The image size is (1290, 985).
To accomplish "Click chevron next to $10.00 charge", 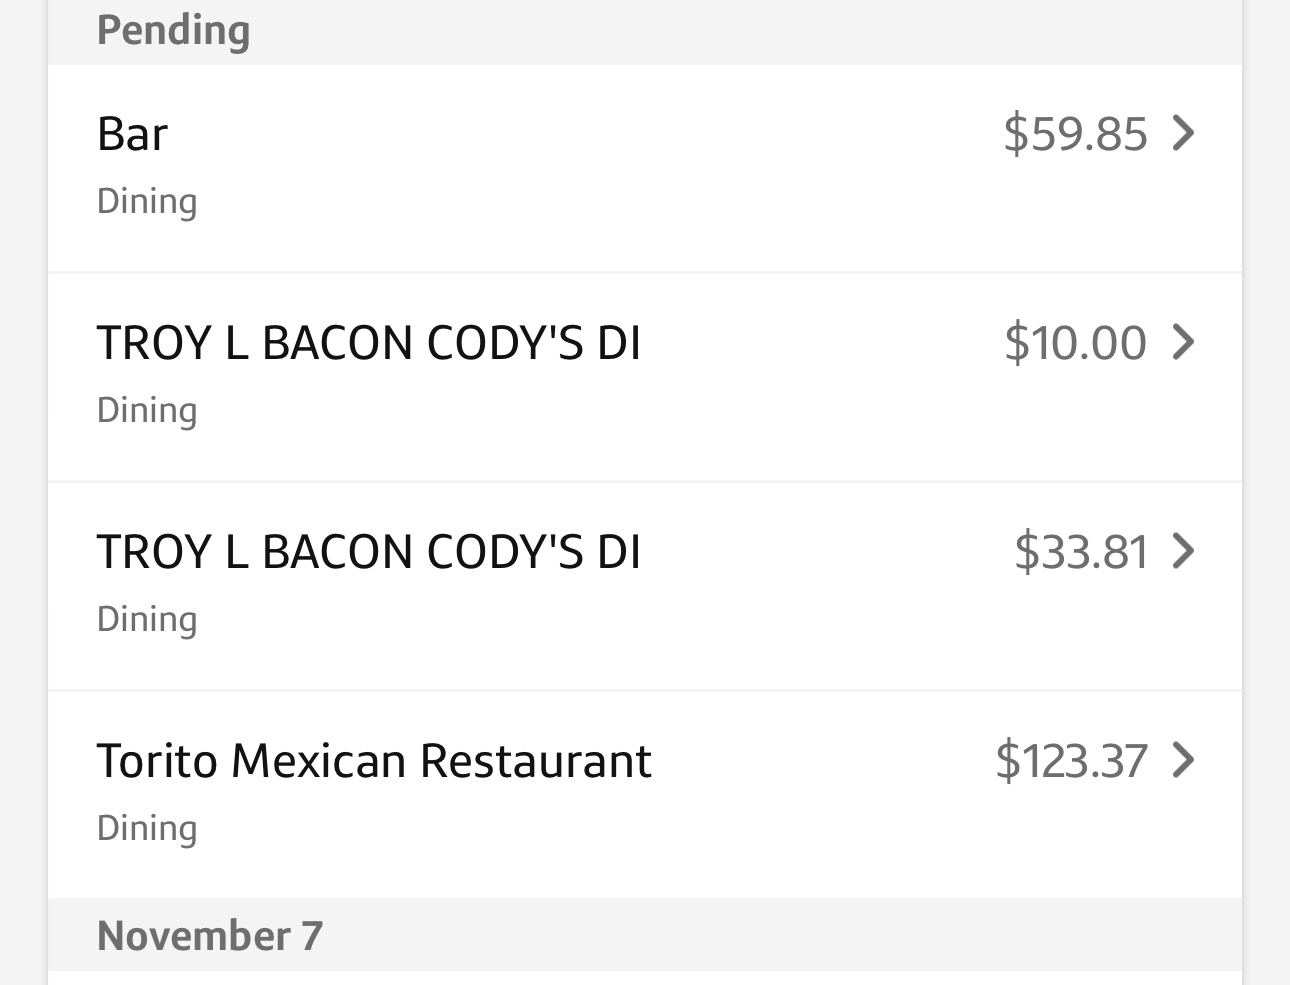I will (x=1183, y=342).
